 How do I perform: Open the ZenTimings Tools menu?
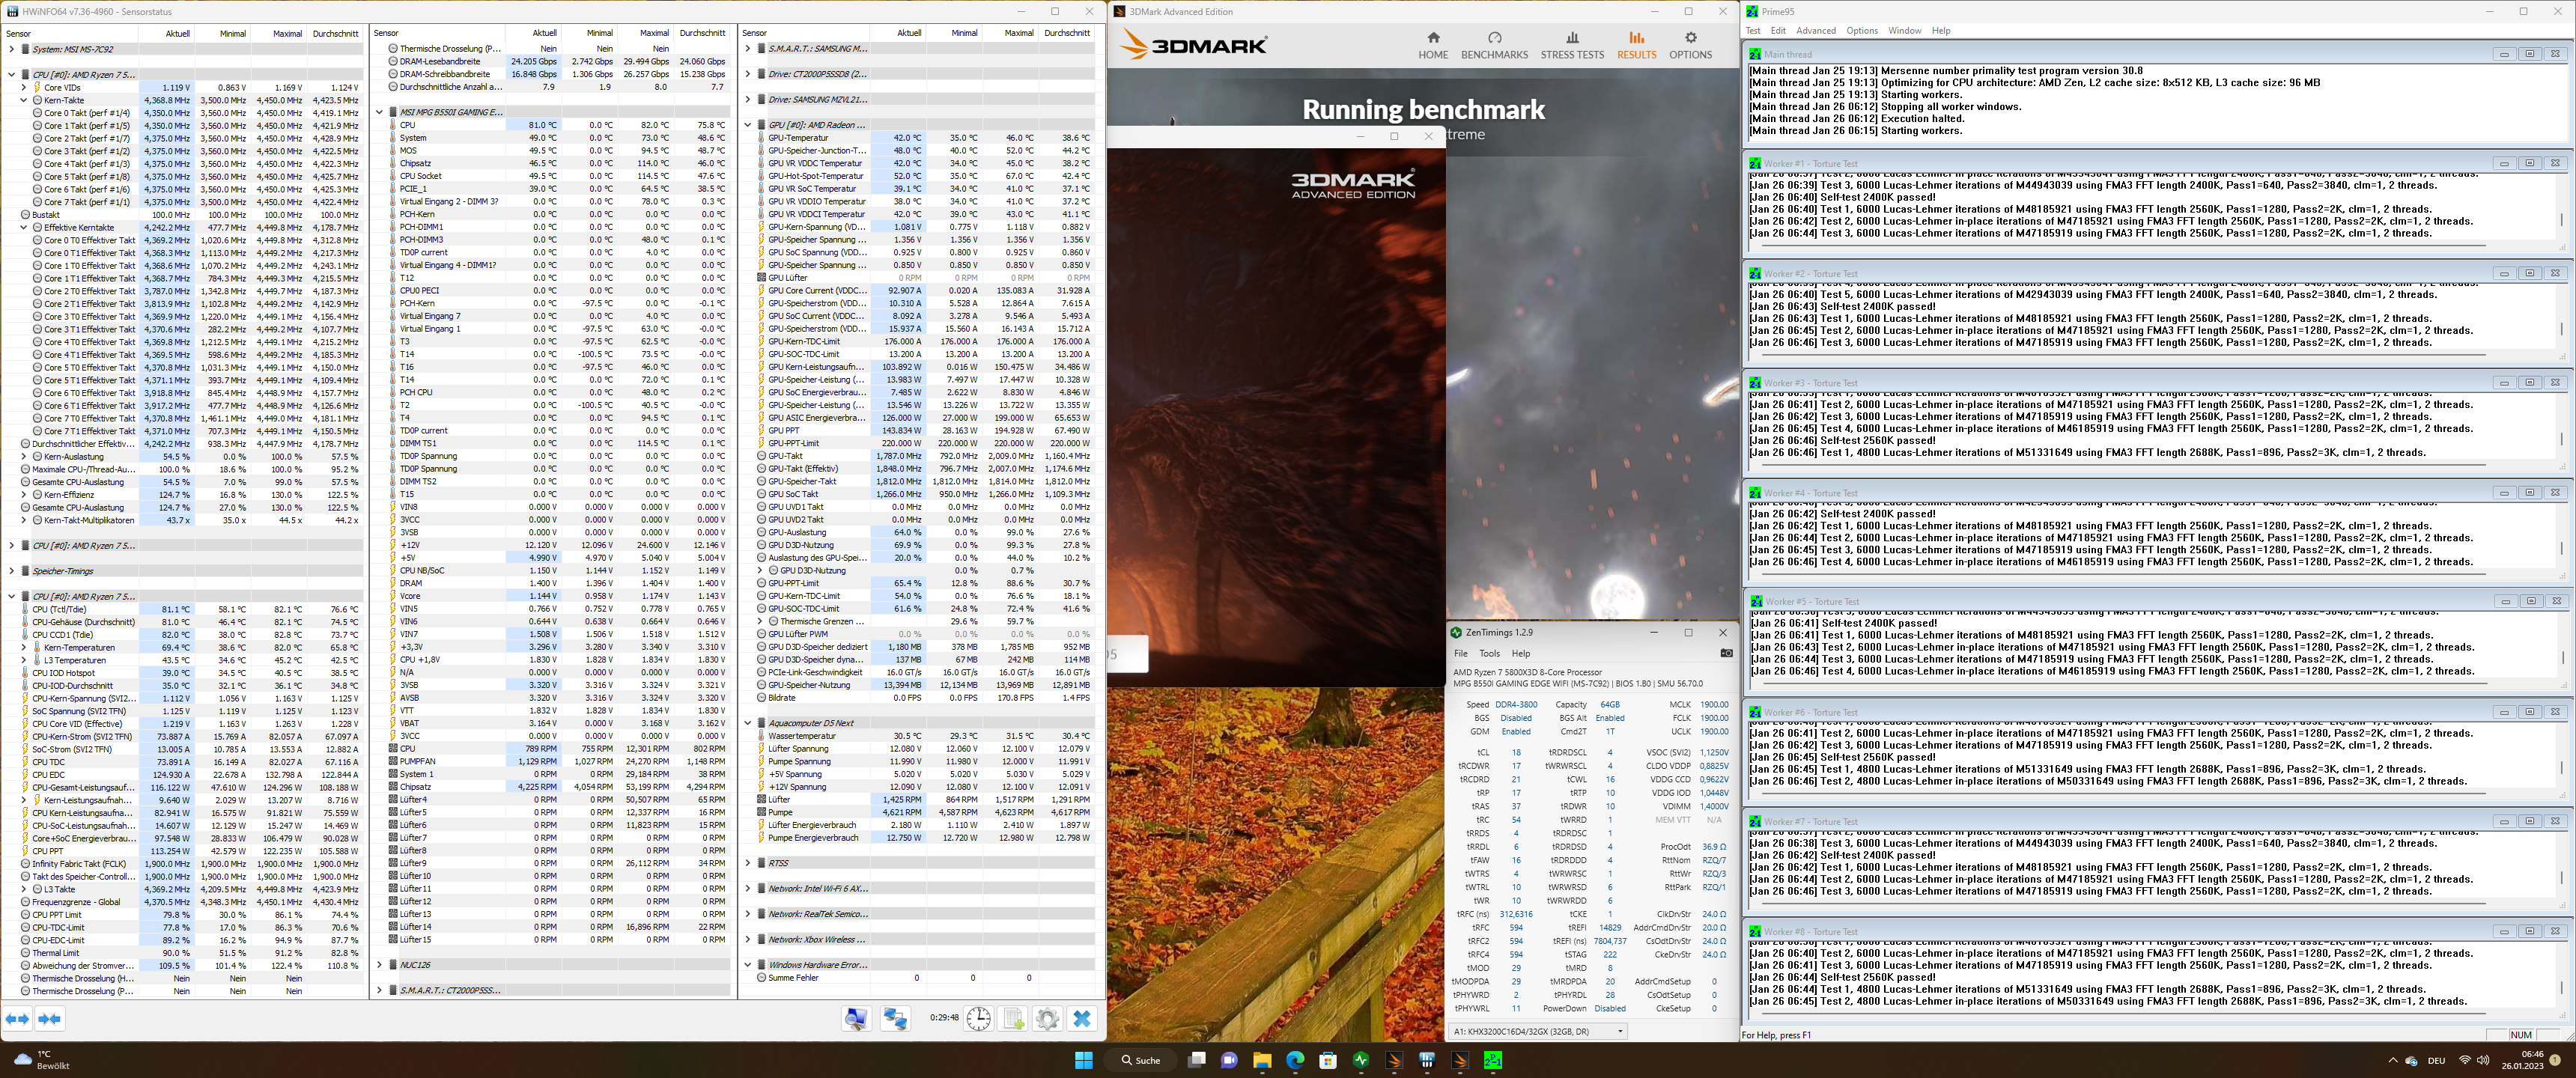(x=1489, y=653)
